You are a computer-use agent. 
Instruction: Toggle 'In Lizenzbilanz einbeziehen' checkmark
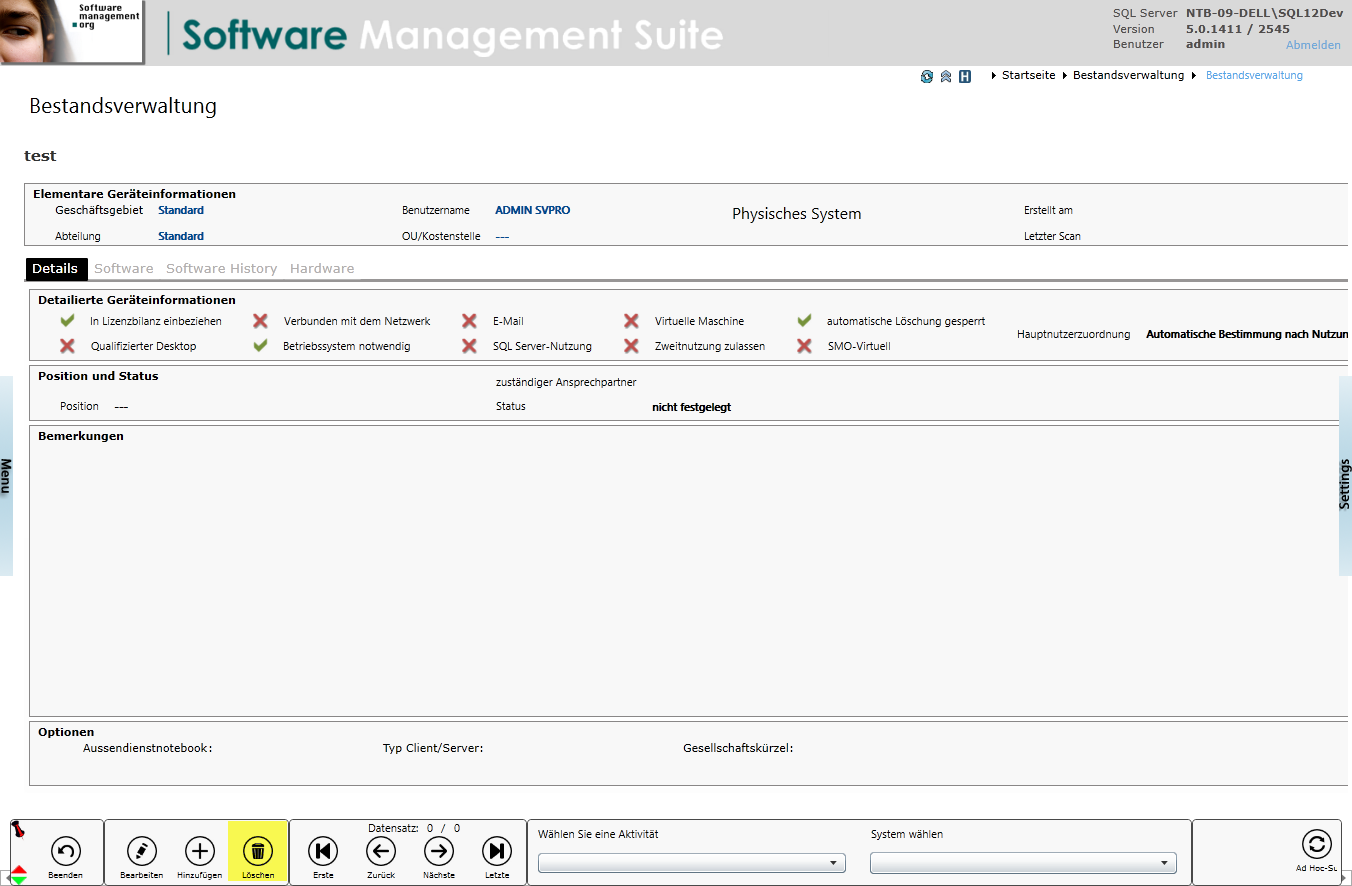[x=68, y=321]
